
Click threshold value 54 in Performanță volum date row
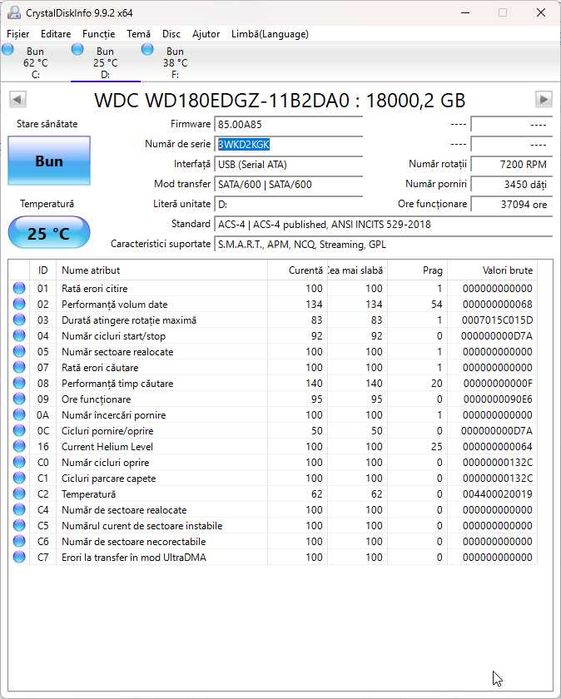[437, 304]
